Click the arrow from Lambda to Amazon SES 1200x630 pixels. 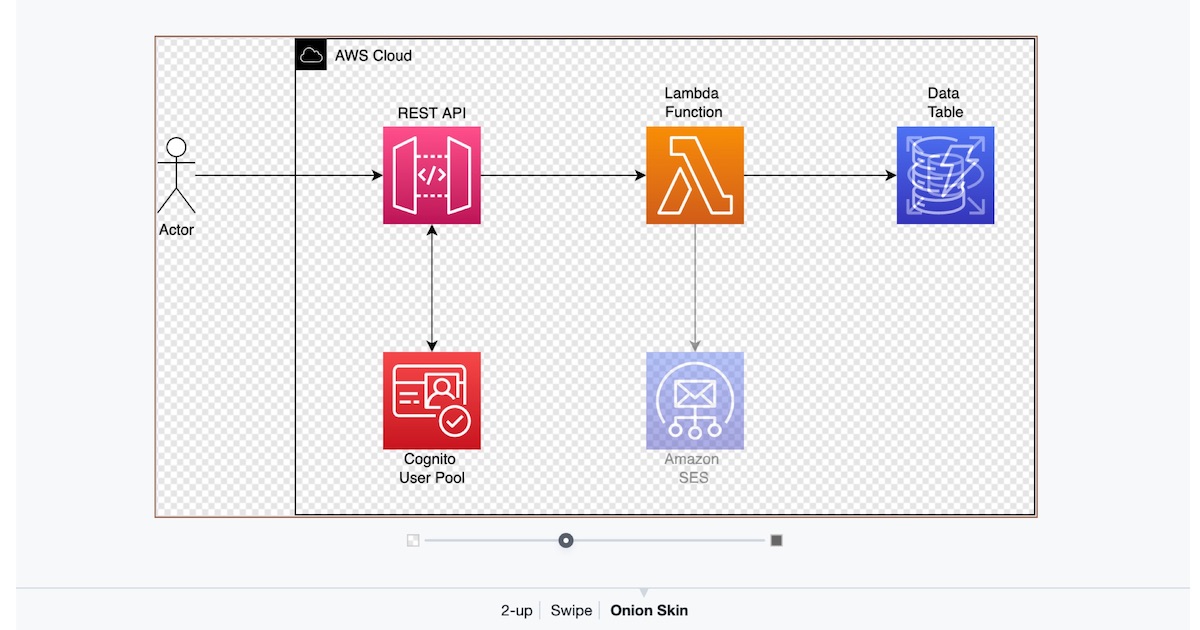[x=694, y=290]
